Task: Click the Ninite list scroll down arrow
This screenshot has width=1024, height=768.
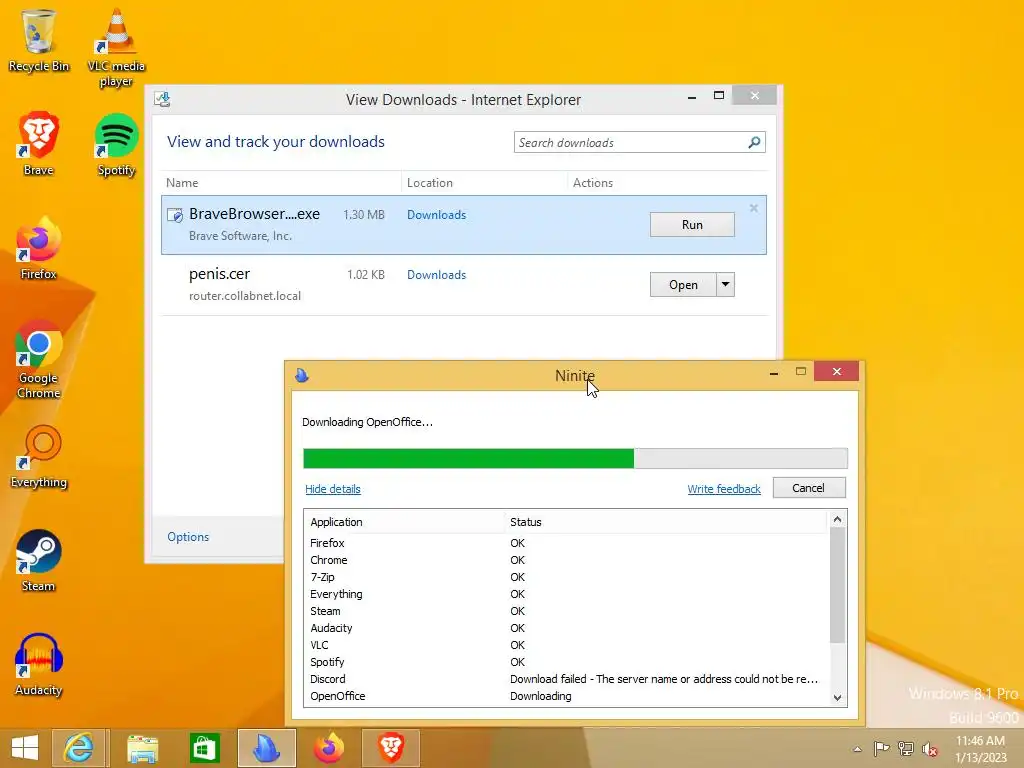Action: click(837, 697)
